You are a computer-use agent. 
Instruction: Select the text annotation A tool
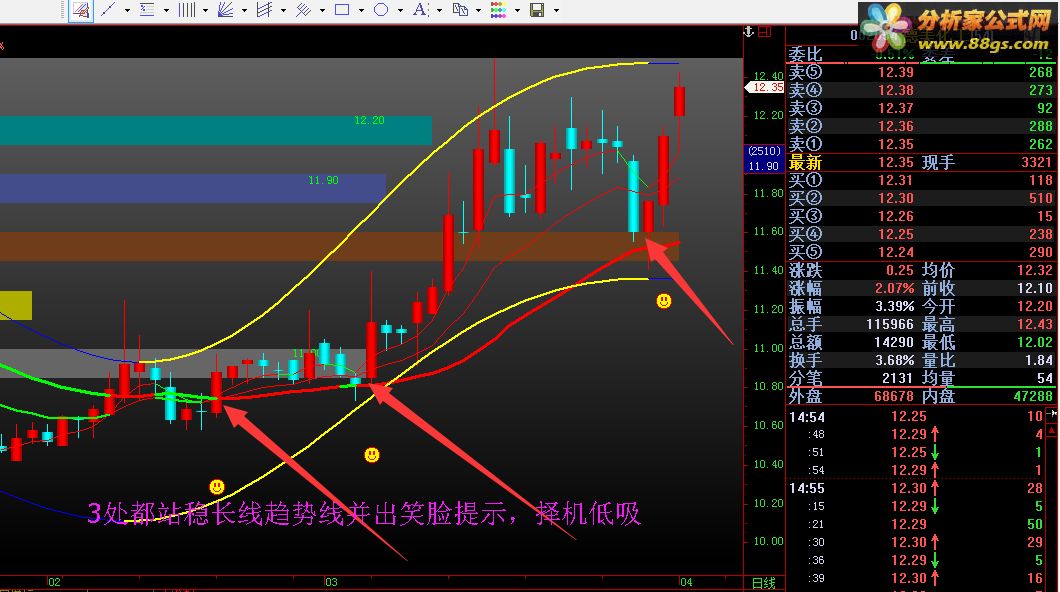420,10
